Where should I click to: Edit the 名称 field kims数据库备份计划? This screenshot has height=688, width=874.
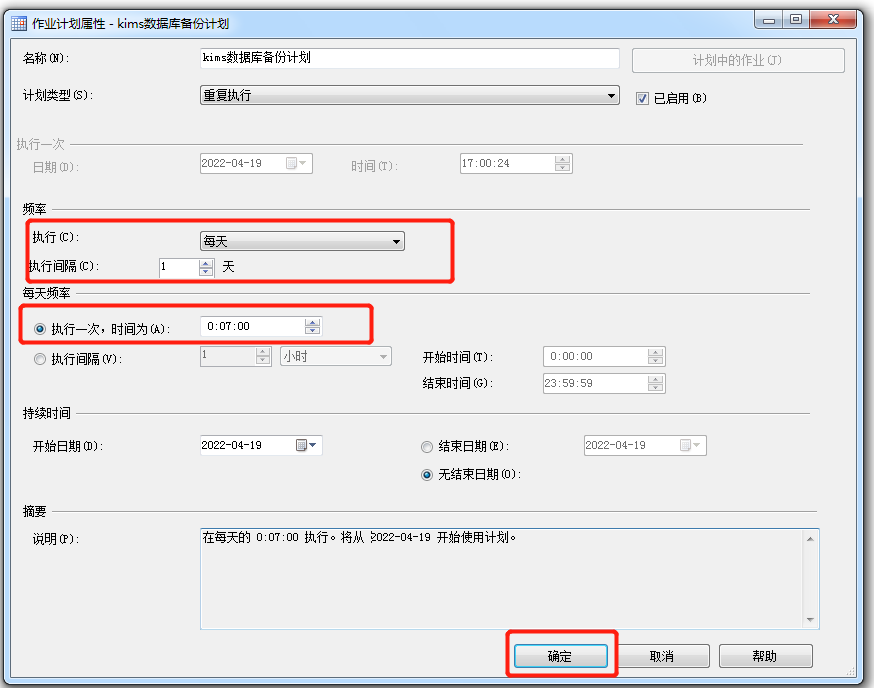pyautogui.click(x=410, y=58)
